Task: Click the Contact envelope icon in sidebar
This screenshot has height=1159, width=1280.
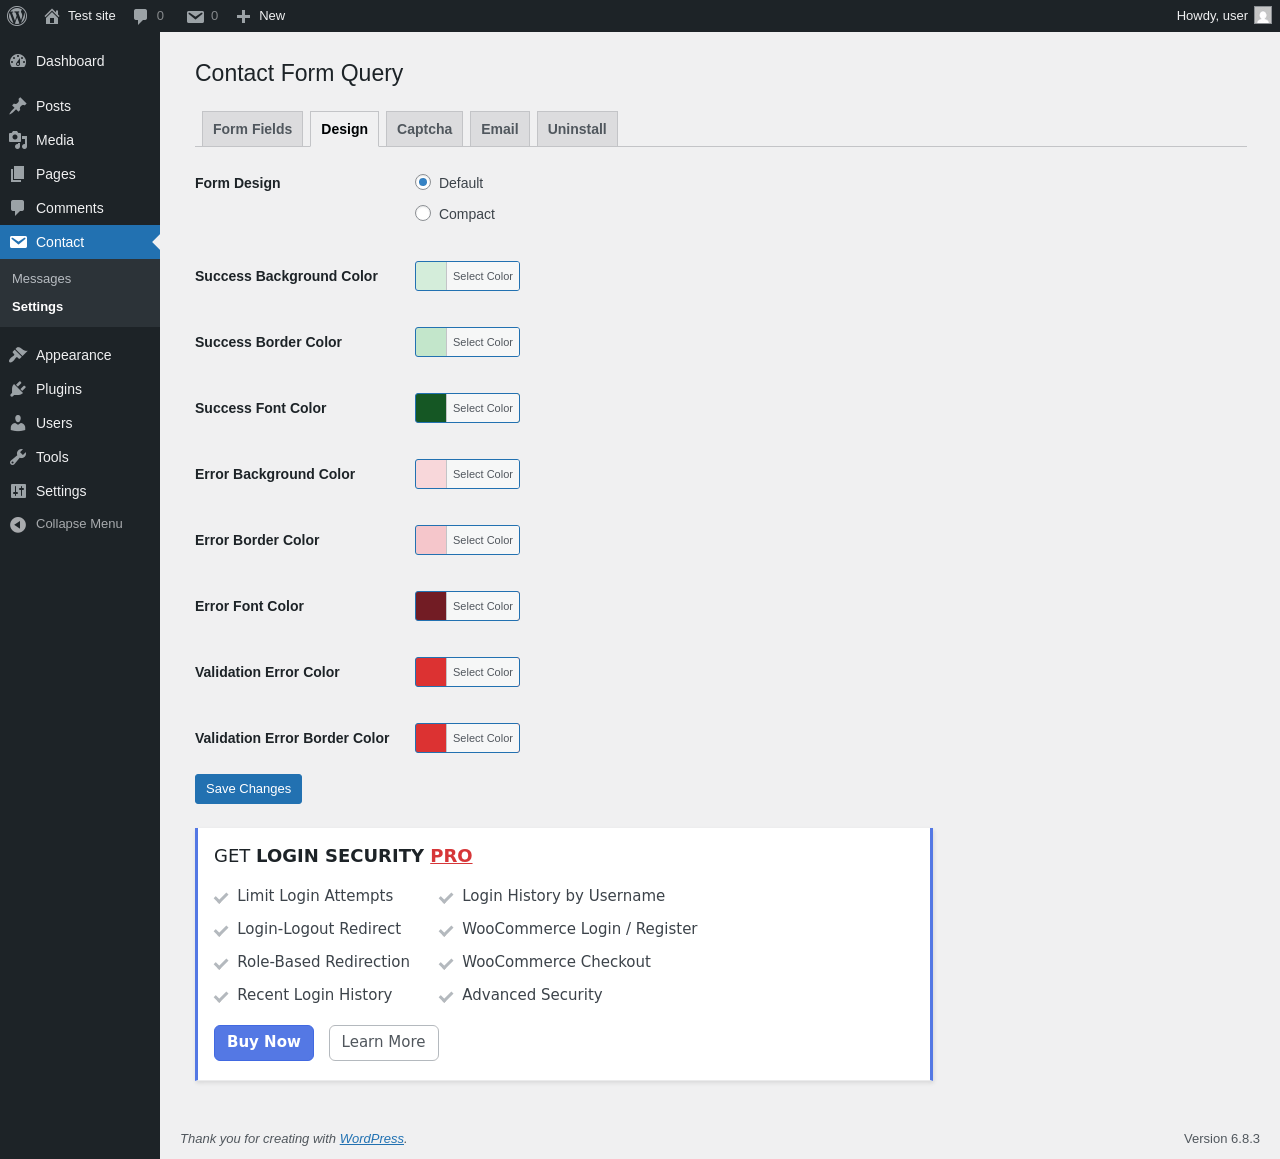Action: click(18, 242)
